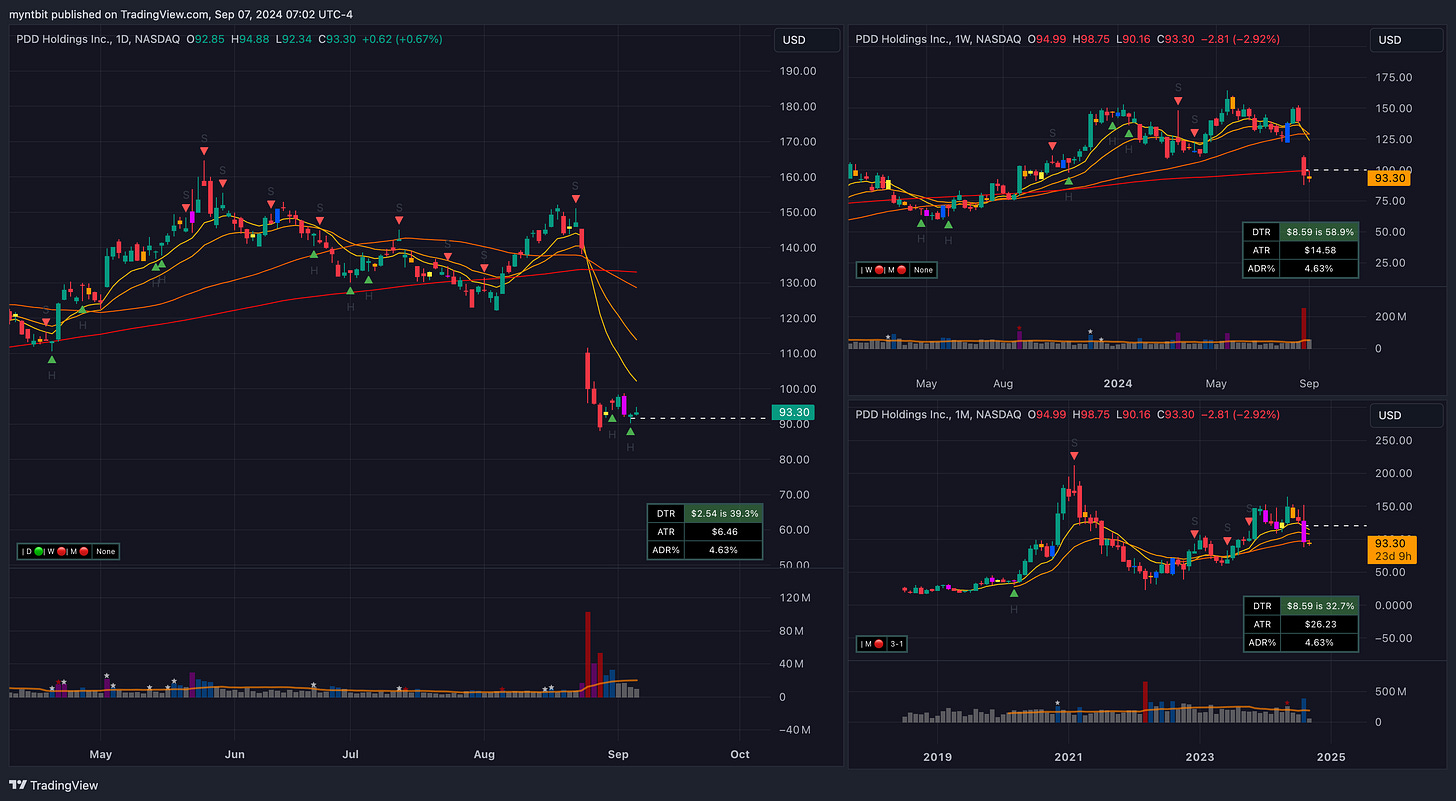Click the '$8.59 is 32.7%' DTR cell
The width and height of the screenshot is (1456, 801).
click(1318, 606)
